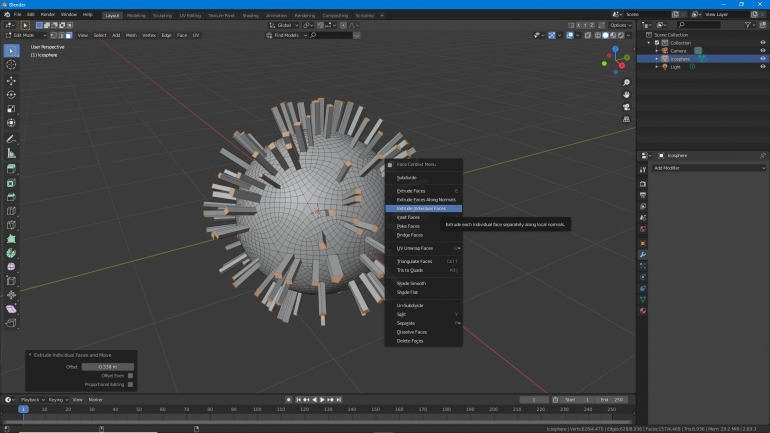Select the Knife tool
The image size is (770, 433).
11,225
